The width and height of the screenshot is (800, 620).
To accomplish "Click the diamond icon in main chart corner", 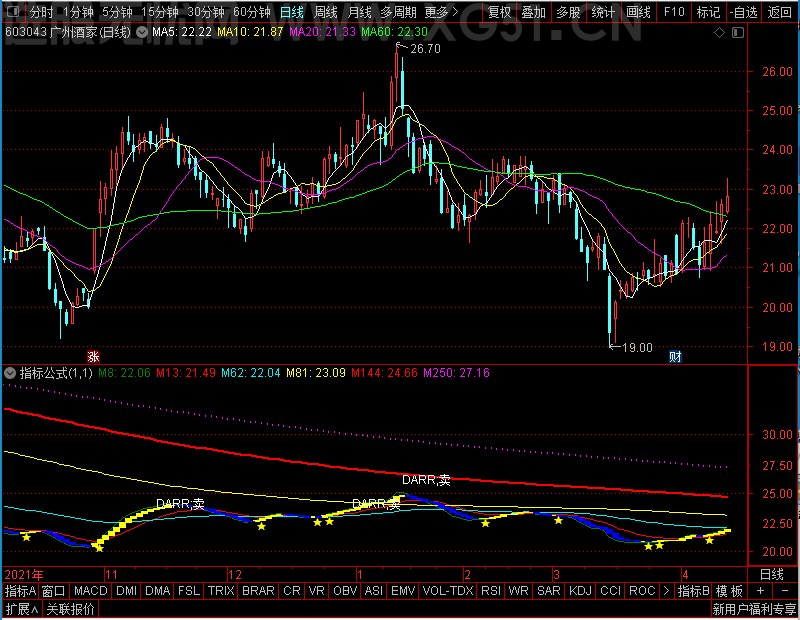I will [719, 33].
